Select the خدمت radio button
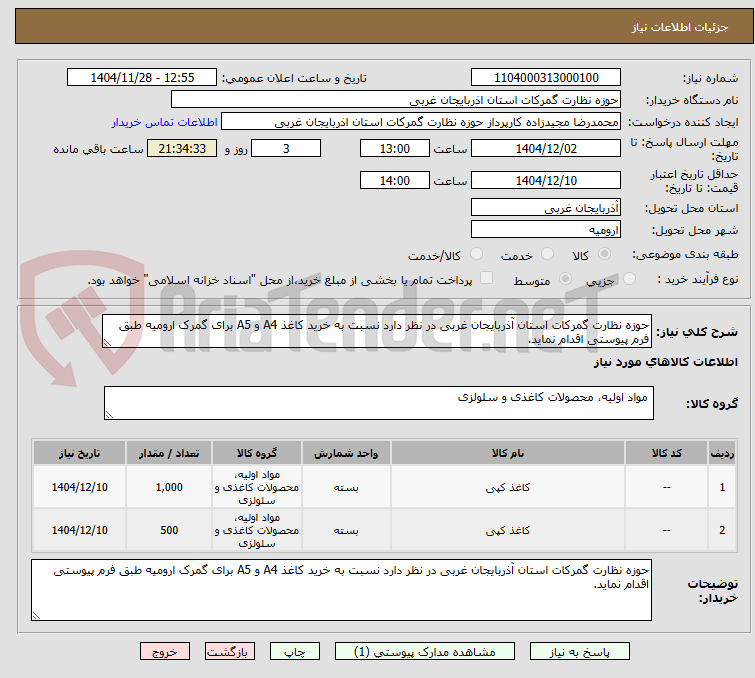 tap(547, 254)
